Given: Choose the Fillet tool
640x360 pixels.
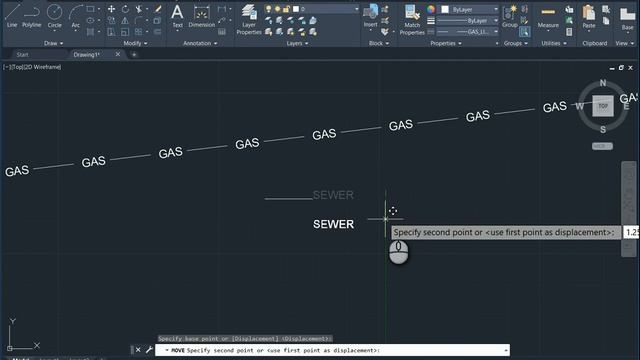Looking at the screenshot, I should tap(139, 20).
